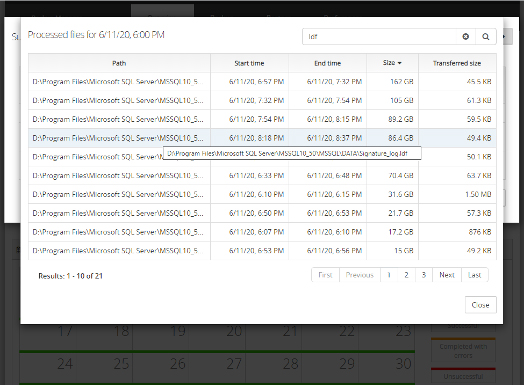This screenshot has width=524, height=385.
Task: Click the transferred size 1.50 MB cell
Action: click(478, 194)
